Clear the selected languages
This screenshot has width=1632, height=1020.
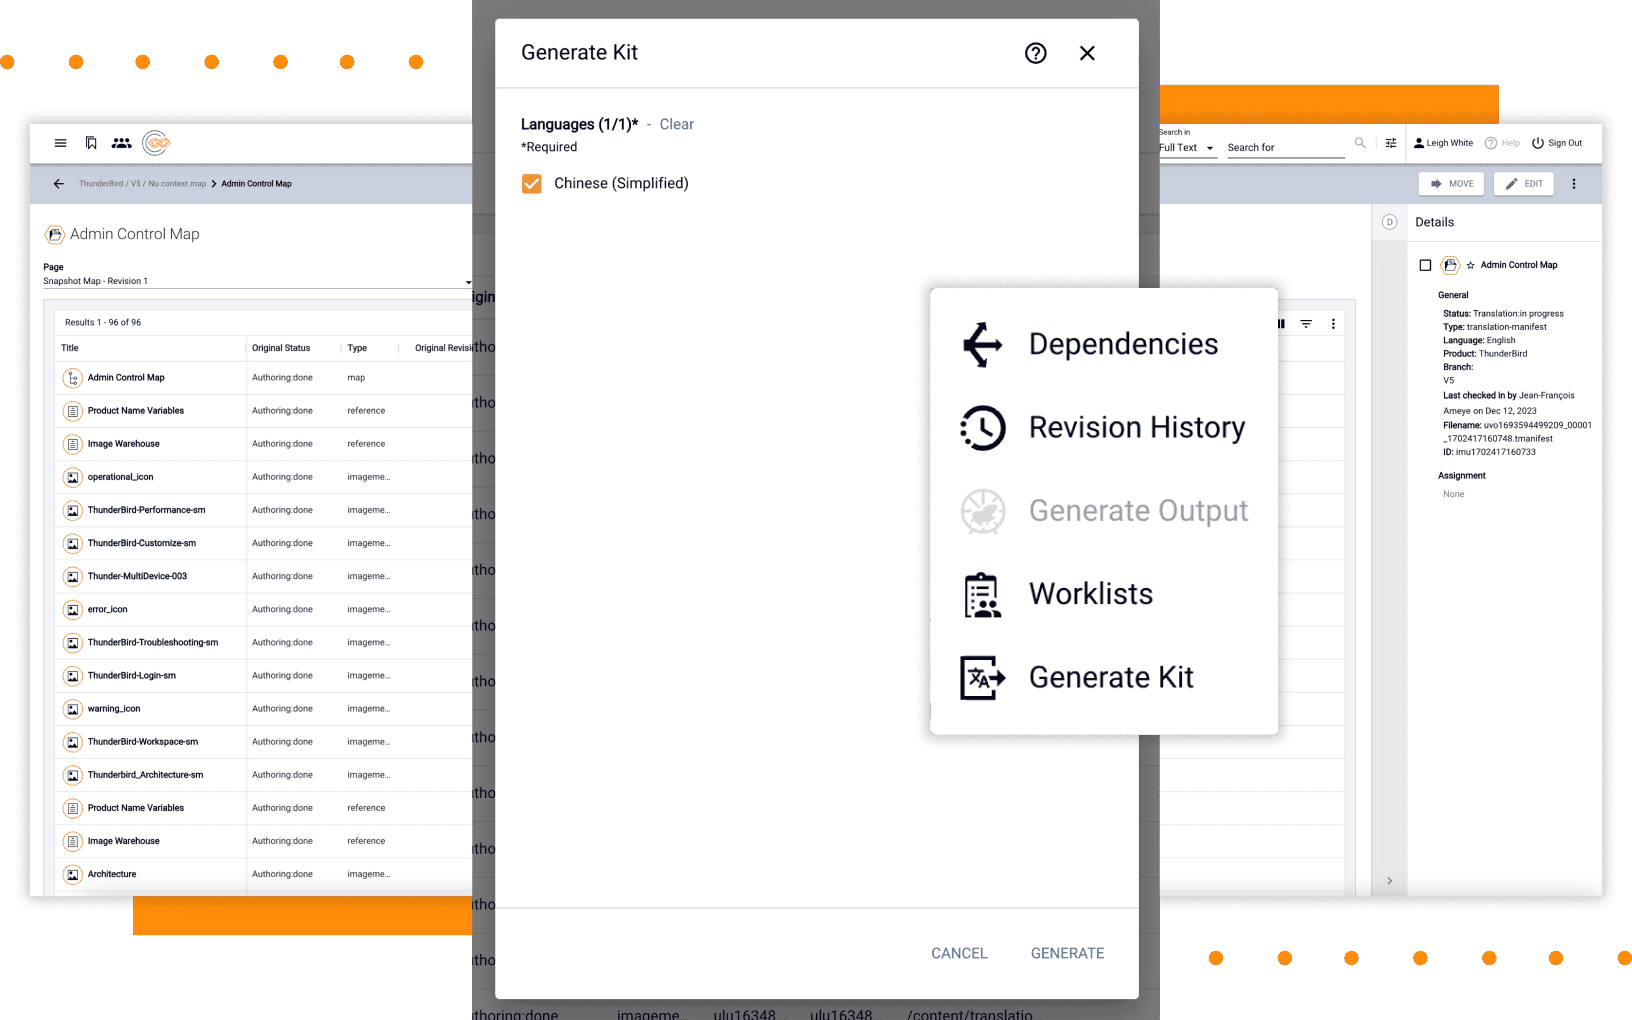click(x=676, y=124)
